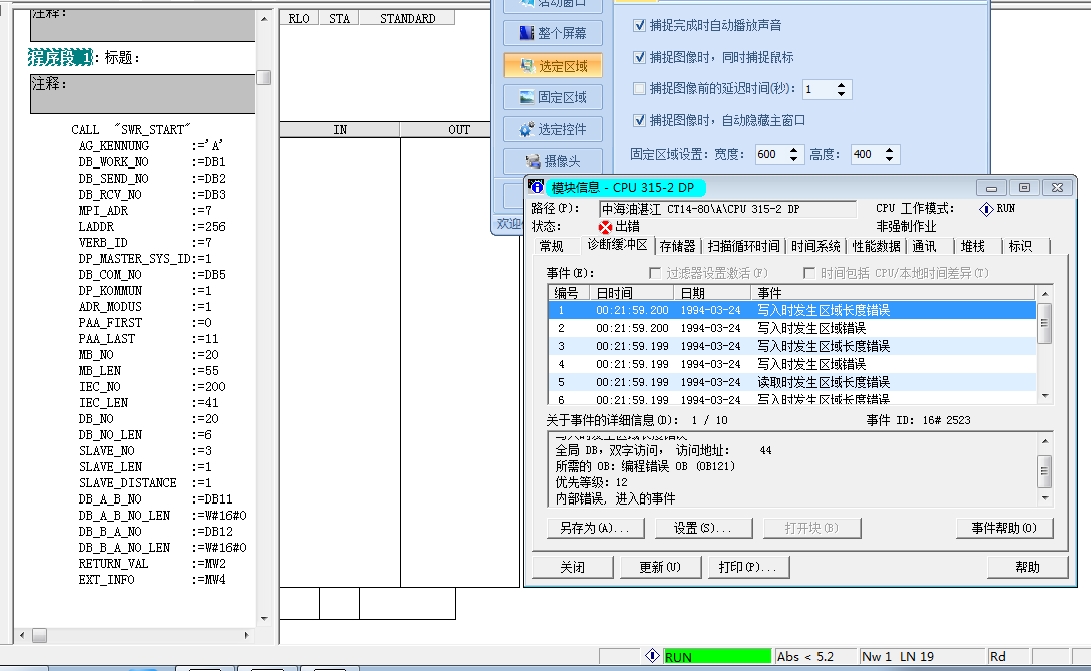Click the status bar RUN diamond icon
This screenshot has height=671, width=1091.
652,656
